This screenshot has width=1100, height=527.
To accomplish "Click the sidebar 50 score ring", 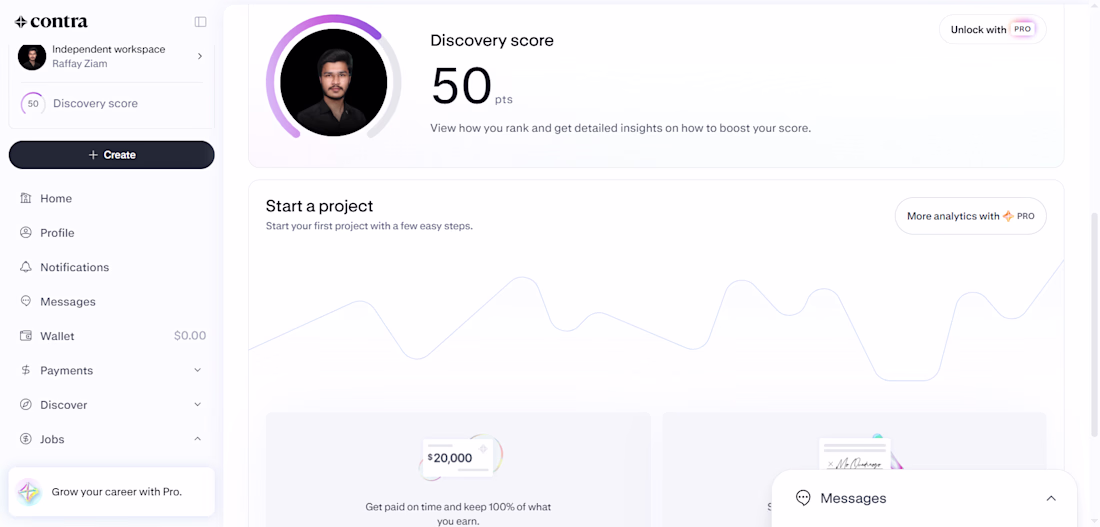I will coord(33,104).
